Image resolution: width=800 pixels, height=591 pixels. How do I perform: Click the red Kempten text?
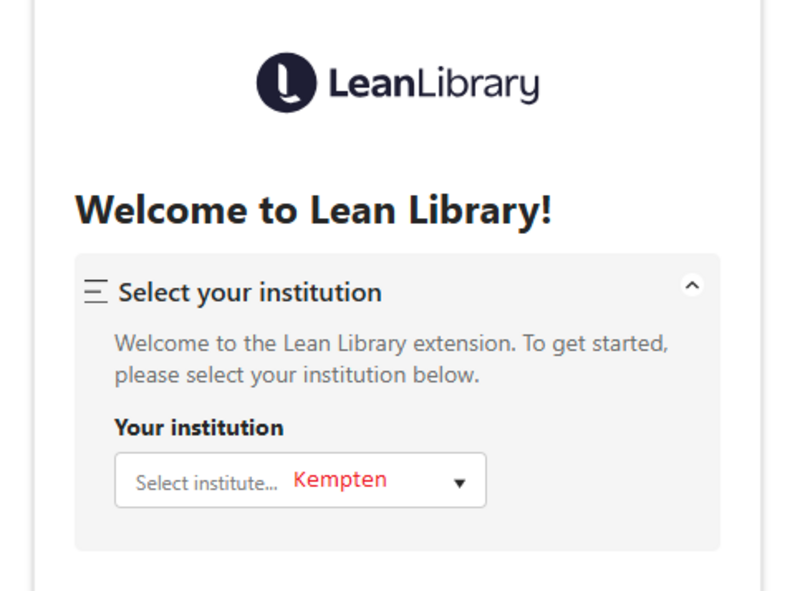340,480
